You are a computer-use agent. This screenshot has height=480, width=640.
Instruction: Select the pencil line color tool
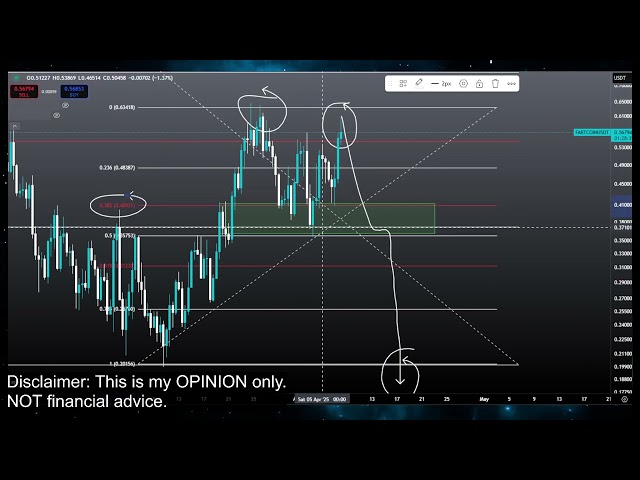tap(419, 84)
